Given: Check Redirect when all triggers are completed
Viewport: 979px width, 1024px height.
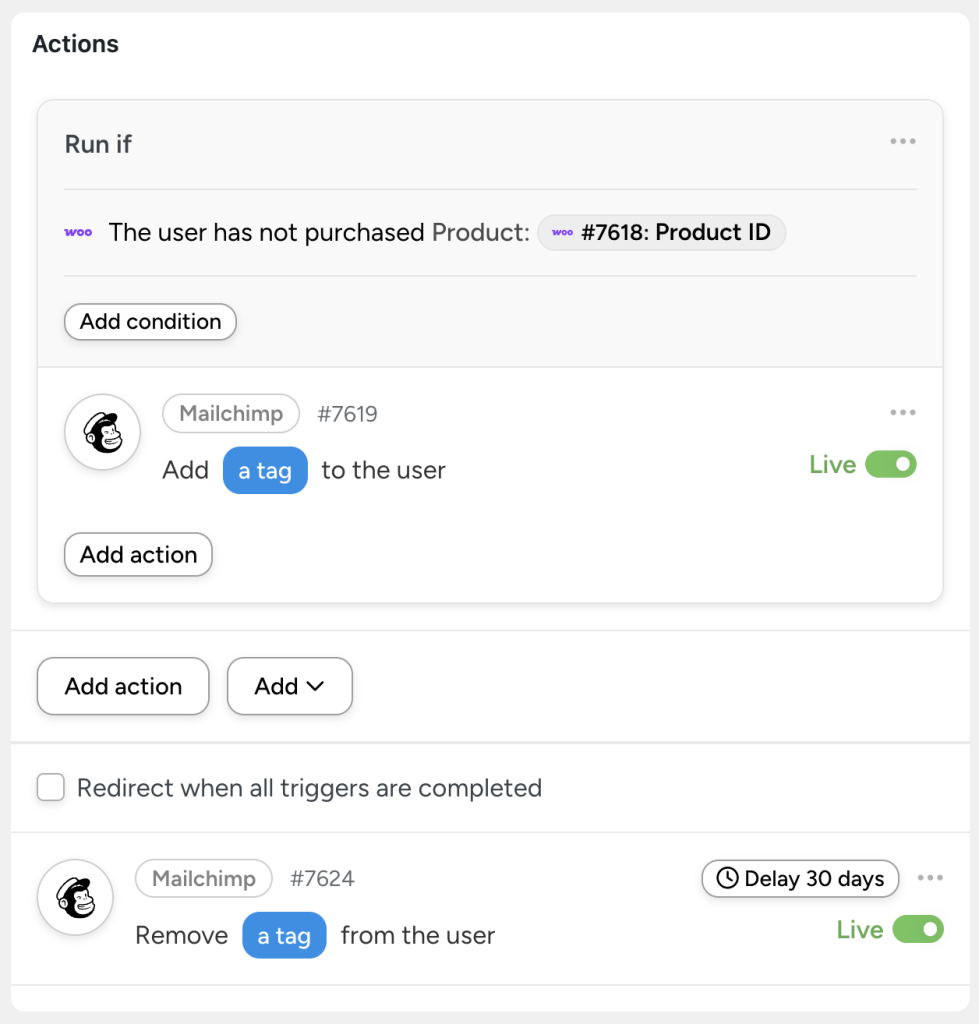Looking at the screenshot, I should [x=50, y=788].
